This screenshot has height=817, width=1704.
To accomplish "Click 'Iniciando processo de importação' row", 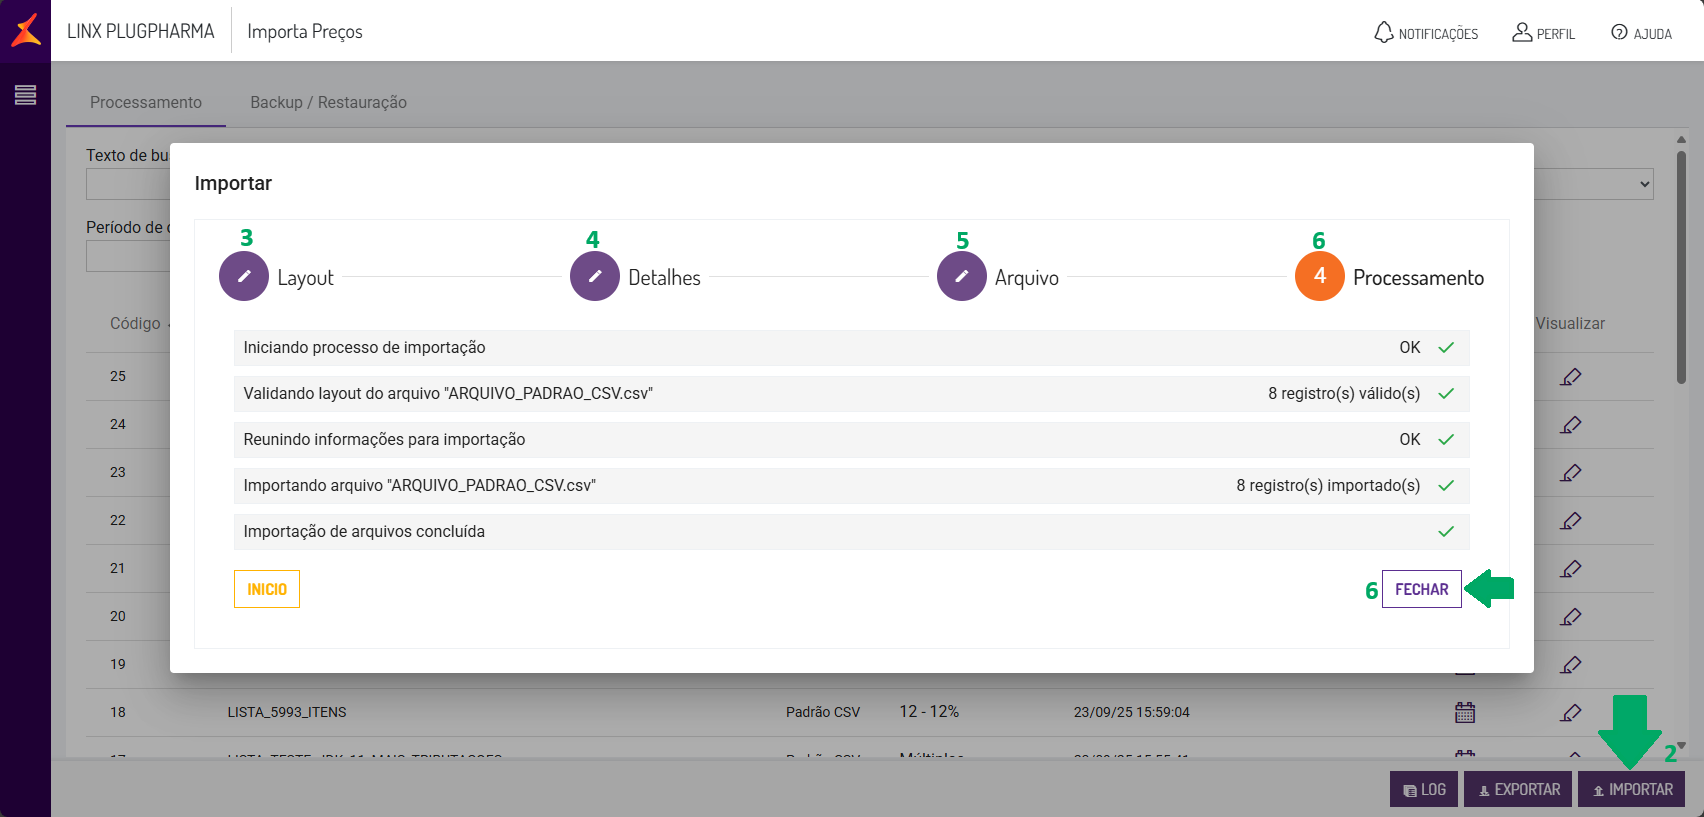I will point(852,347).
